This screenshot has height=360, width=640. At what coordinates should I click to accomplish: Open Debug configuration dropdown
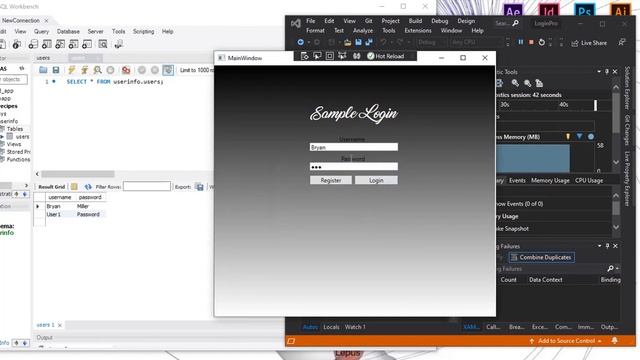(431, 42)
